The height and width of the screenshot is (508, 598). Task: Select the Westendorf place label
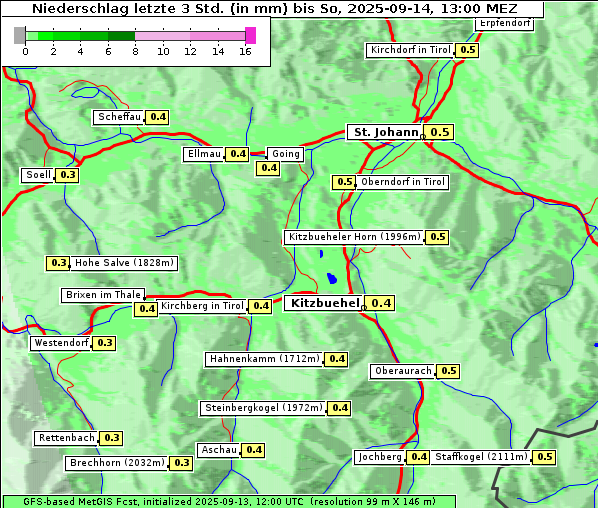click(x=61, y=343)
